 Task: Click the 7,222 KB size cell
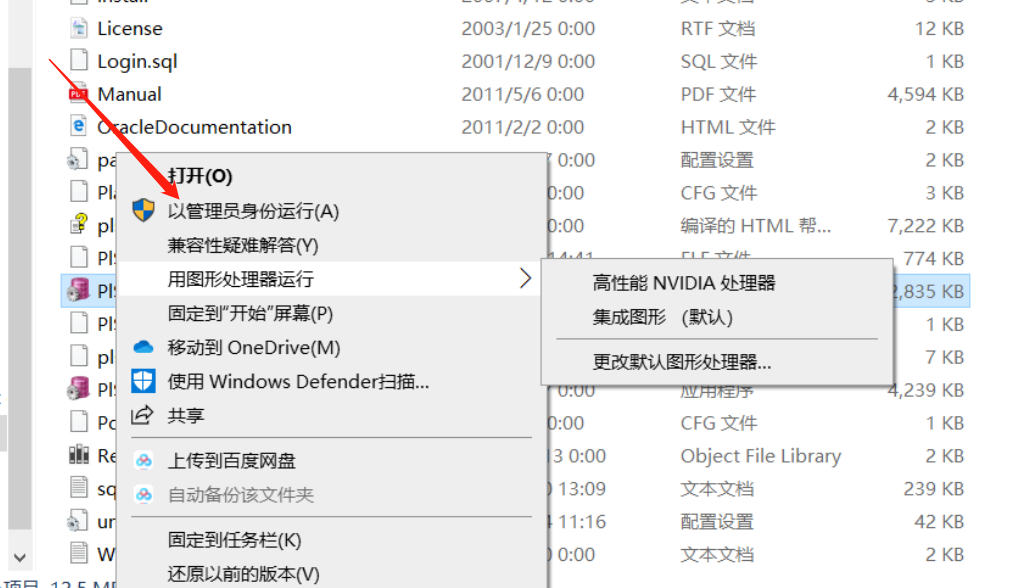tap(925, 225)
